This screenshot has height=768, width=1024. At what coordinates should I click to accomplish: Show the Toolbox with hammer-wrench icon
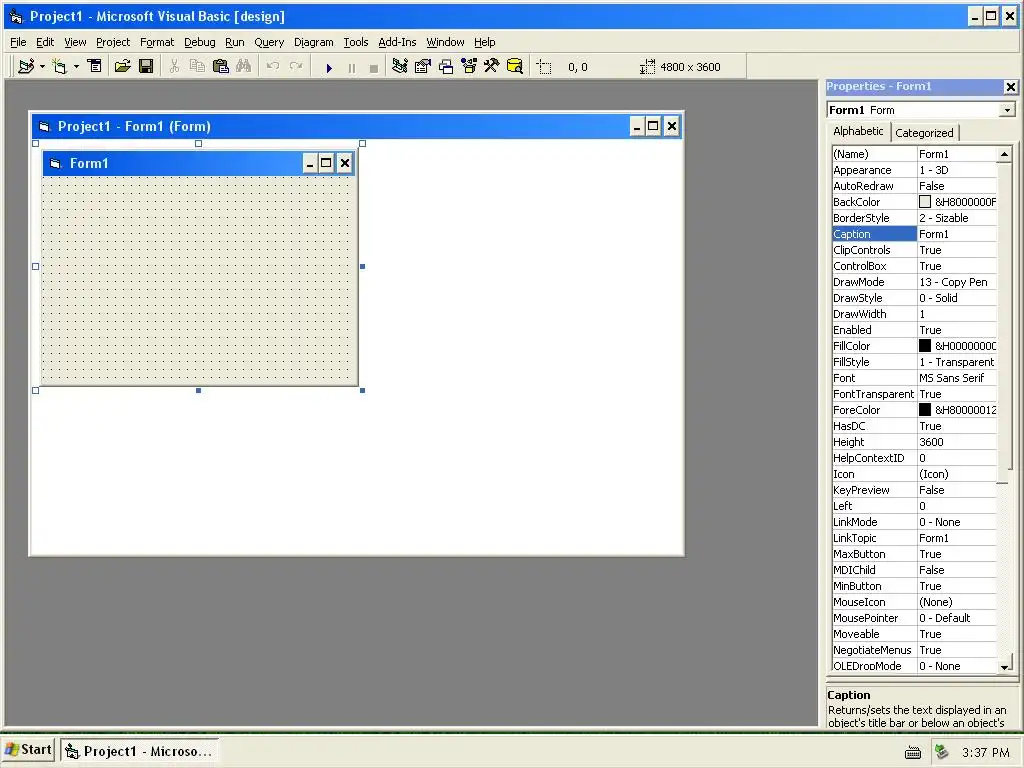pos(491,66)
